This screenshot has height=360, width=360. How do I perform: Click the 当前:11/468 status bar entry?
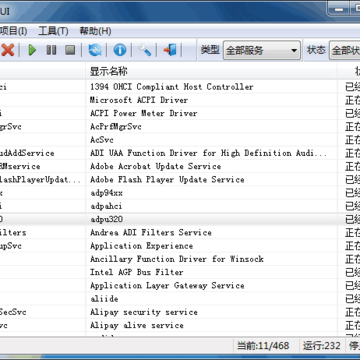pyautogui.click(x=263, y=346)
